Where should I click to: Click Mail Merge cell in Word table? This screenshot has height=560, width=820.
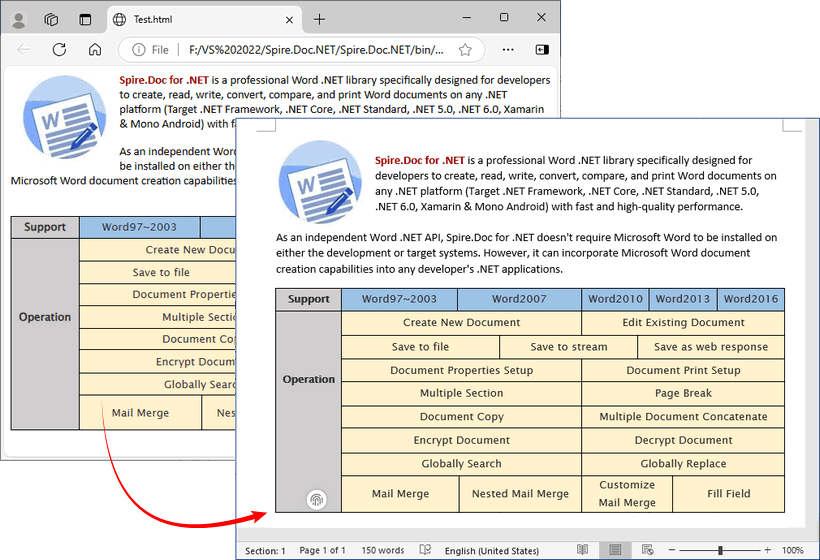400,494
